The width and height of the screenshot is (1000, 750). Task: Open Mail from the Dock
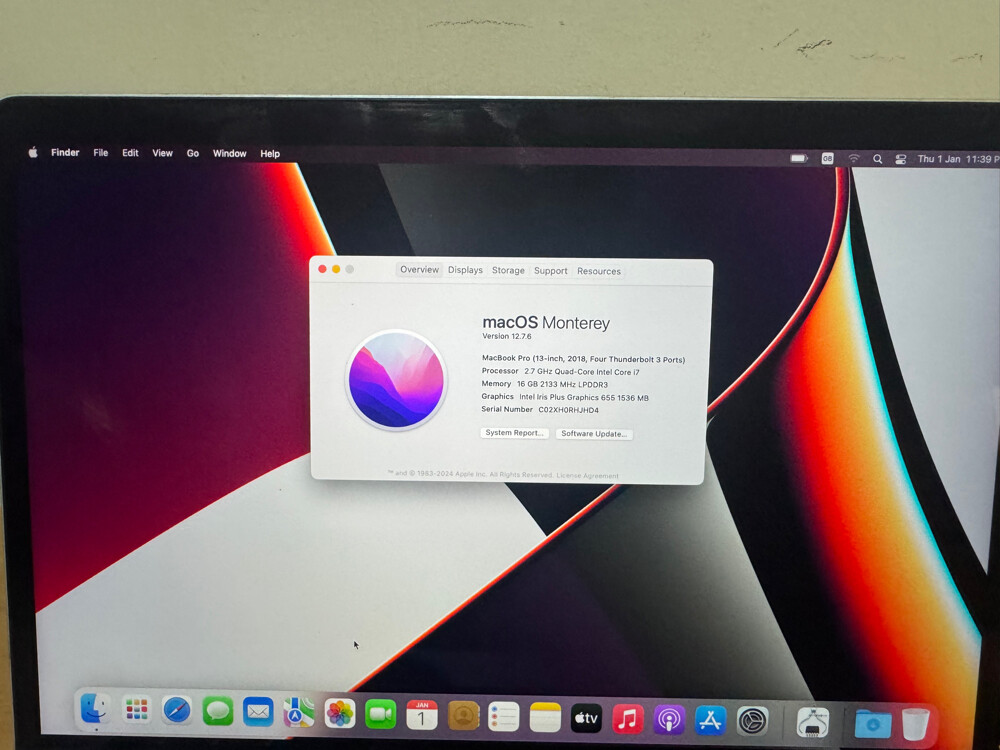pos(258,712)
